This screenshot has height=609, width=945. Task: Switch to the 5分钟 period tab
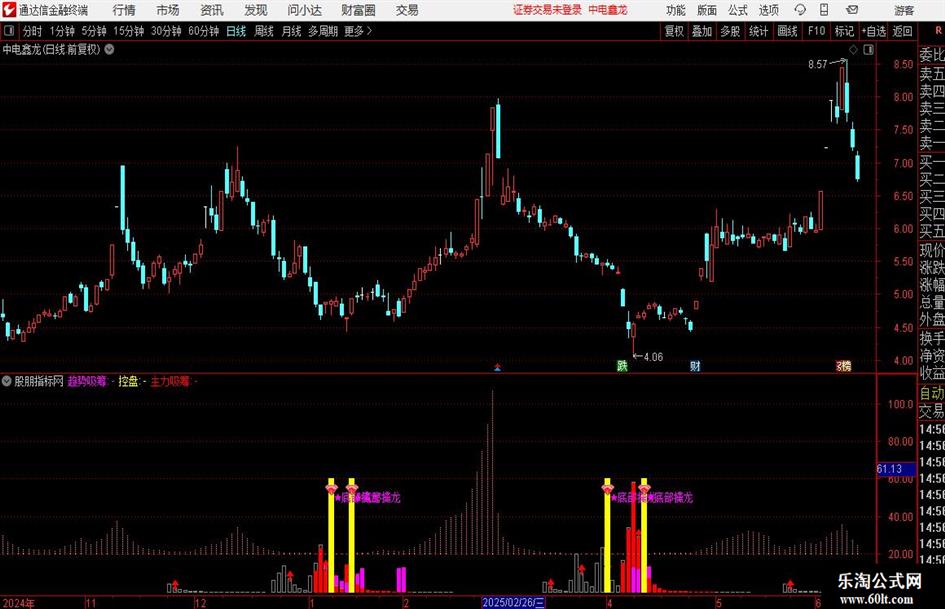[93, 31]
